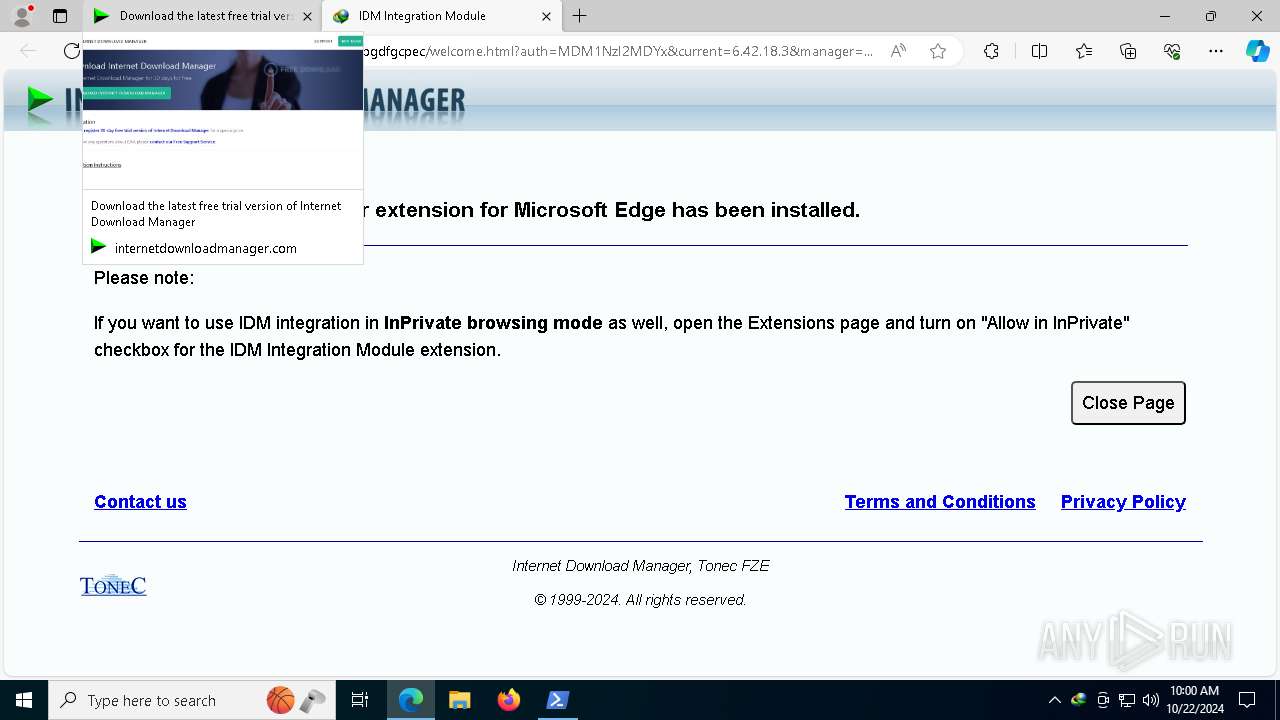Click the tab preview thumbnail image
The width and height of the screenshot is (1280, 720).
pyautogui.click(x=223, y=110)
